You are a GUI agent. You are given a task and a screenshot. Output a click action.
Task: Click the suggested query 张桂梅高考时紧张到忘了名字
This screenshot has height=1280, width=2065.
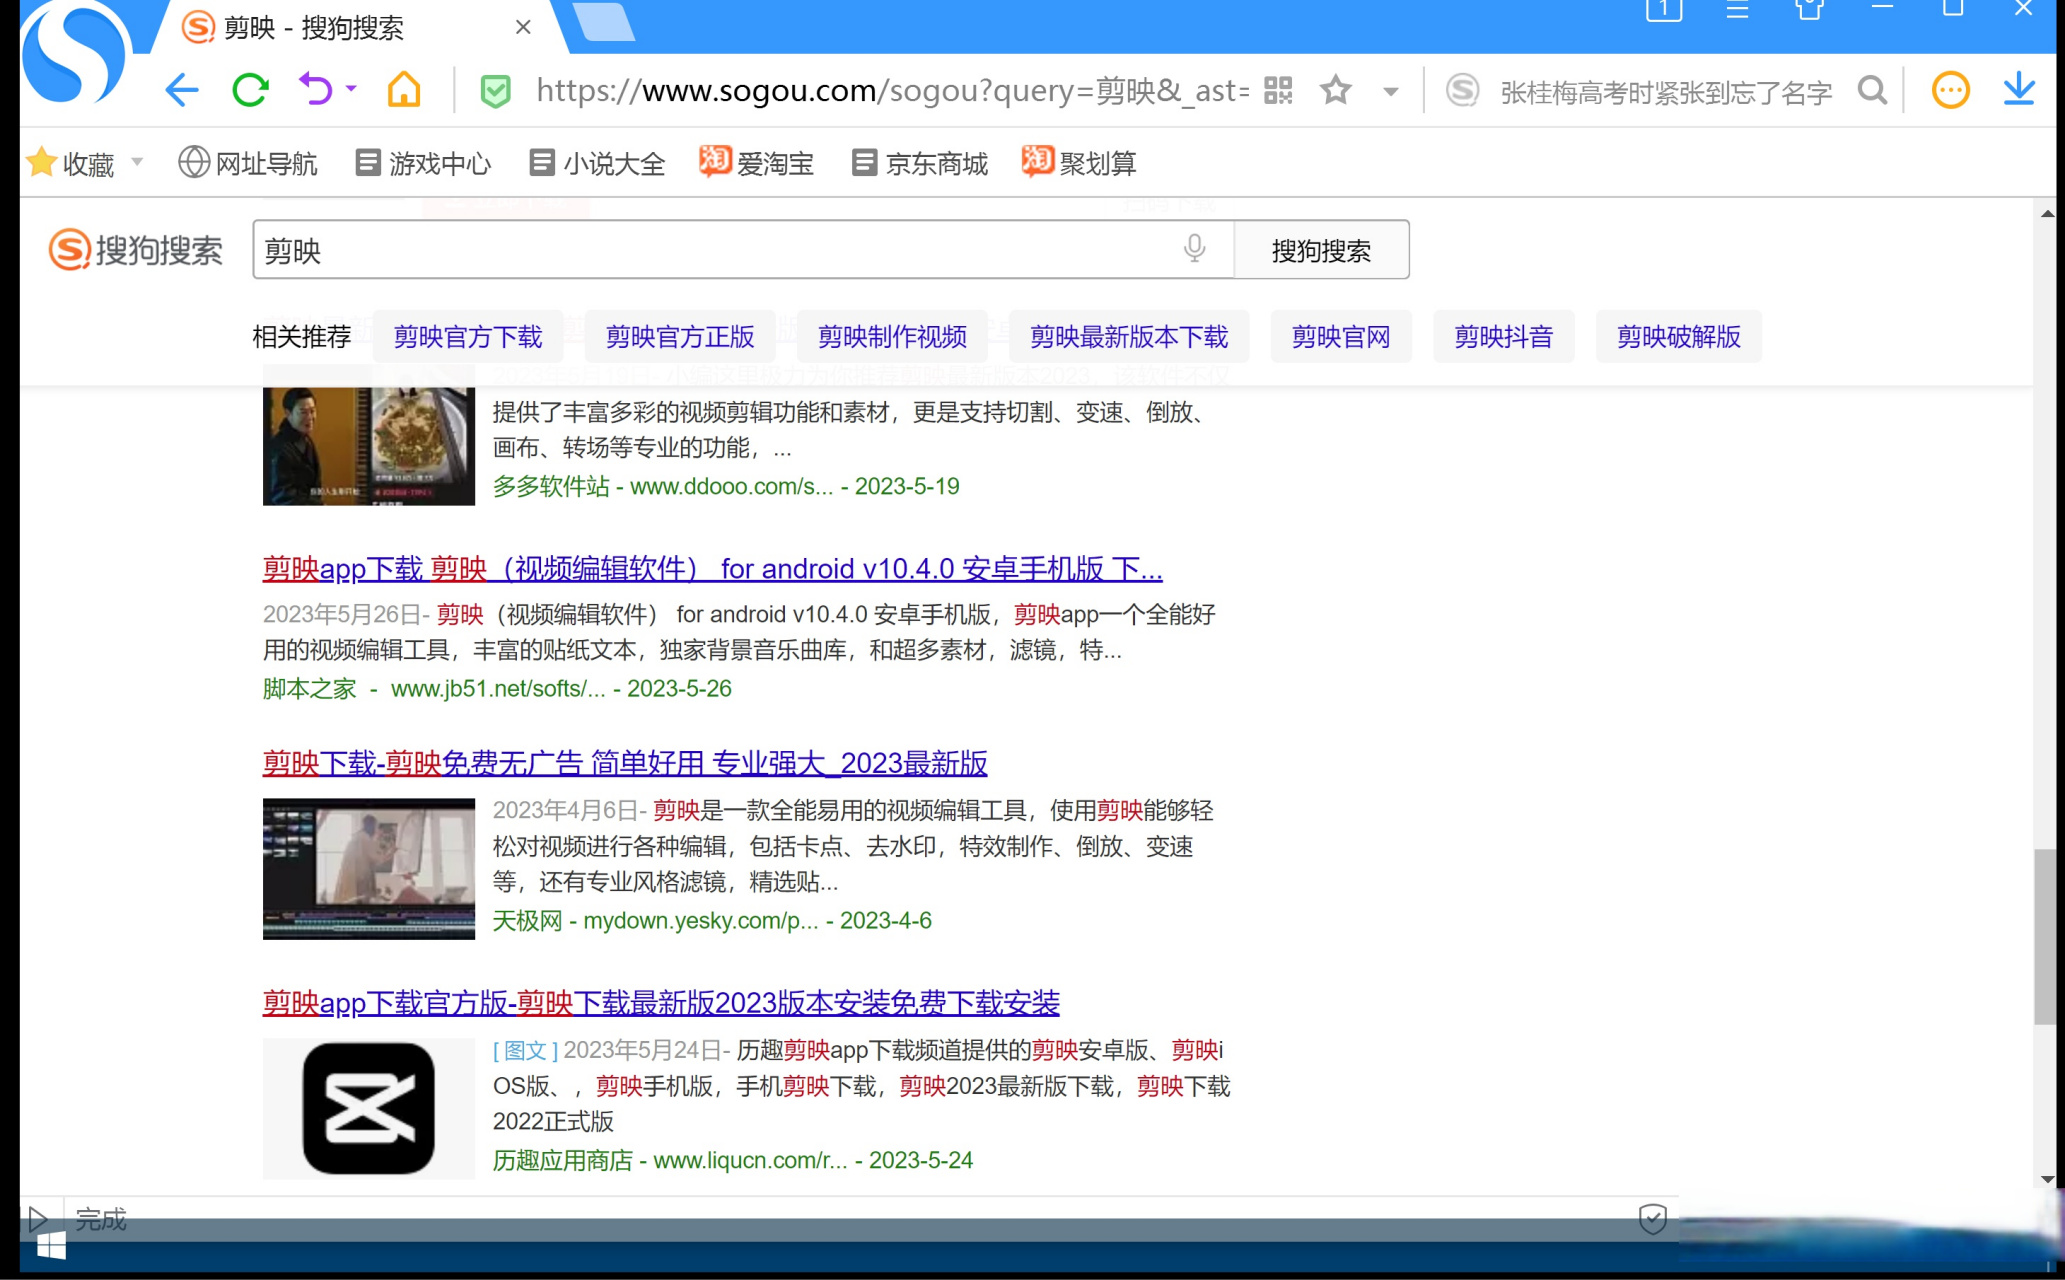coord(1666,92)
